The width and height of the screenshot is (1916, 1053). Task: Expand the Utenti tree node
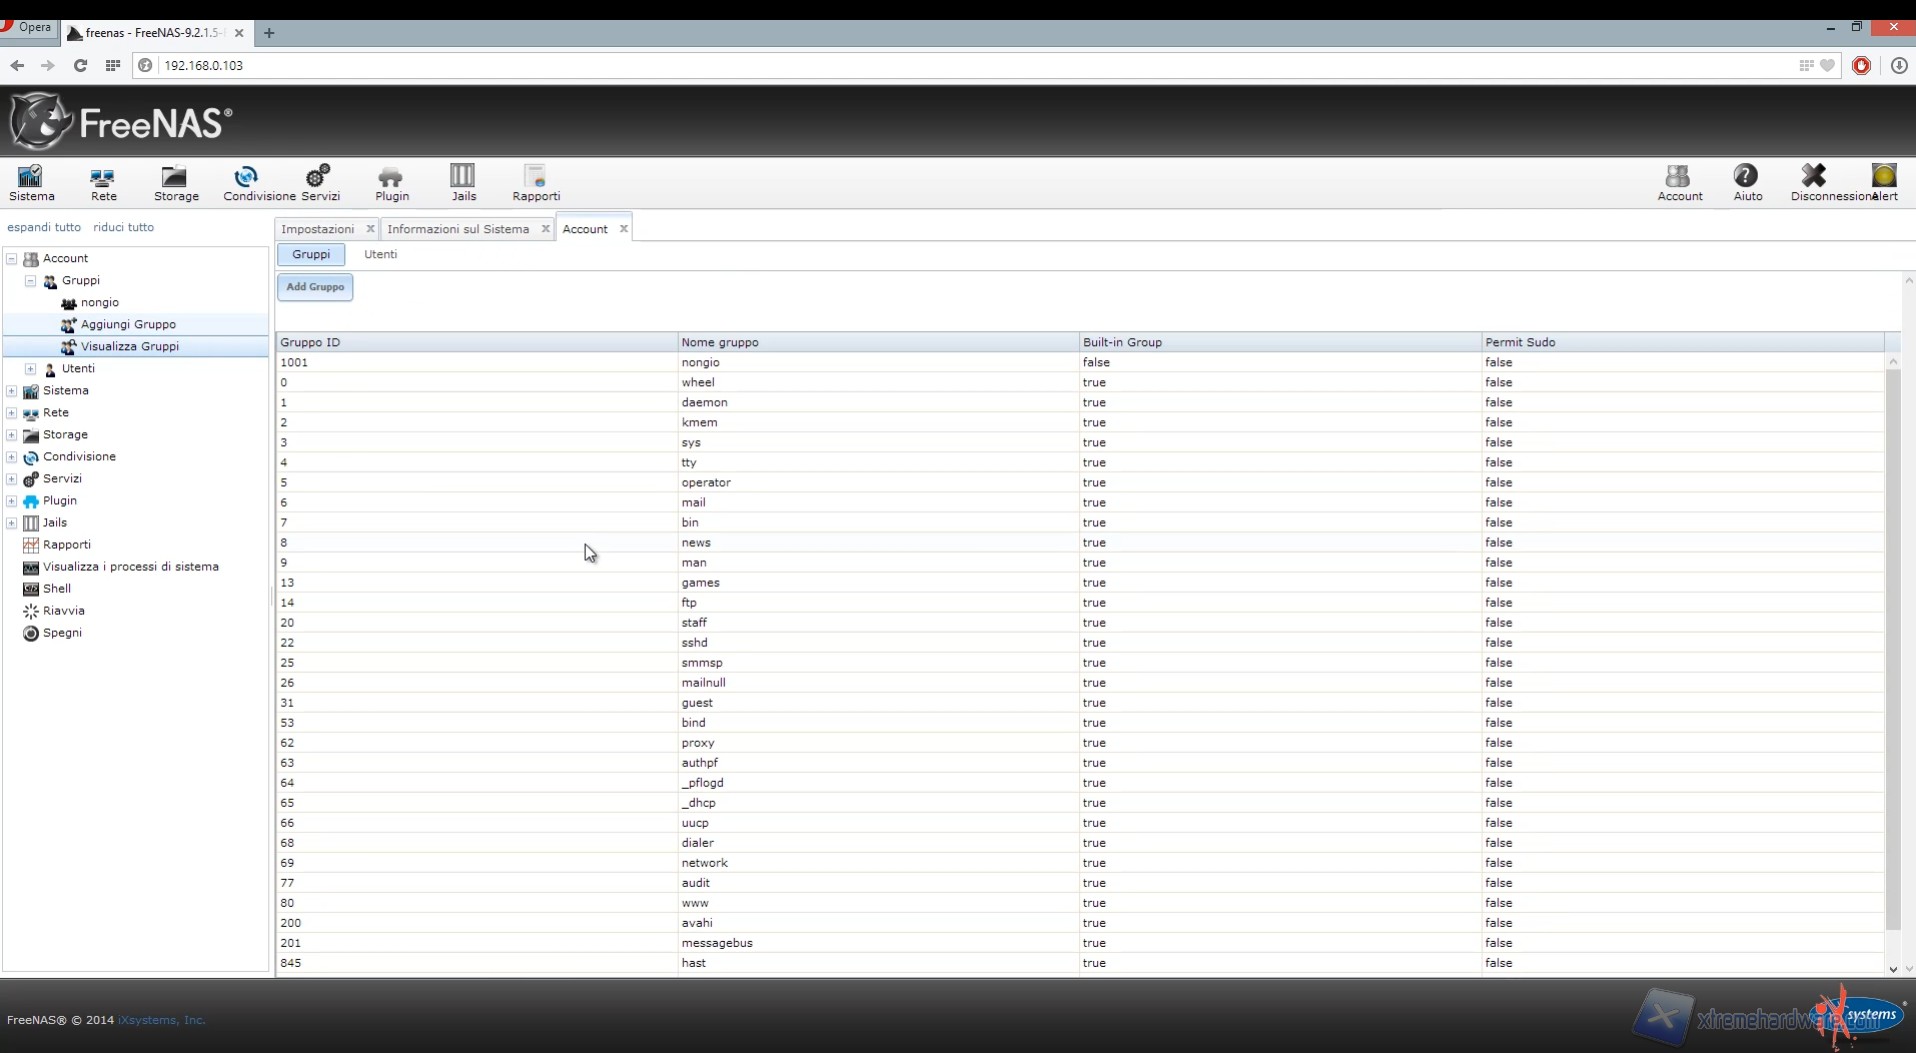coord(31,369)
